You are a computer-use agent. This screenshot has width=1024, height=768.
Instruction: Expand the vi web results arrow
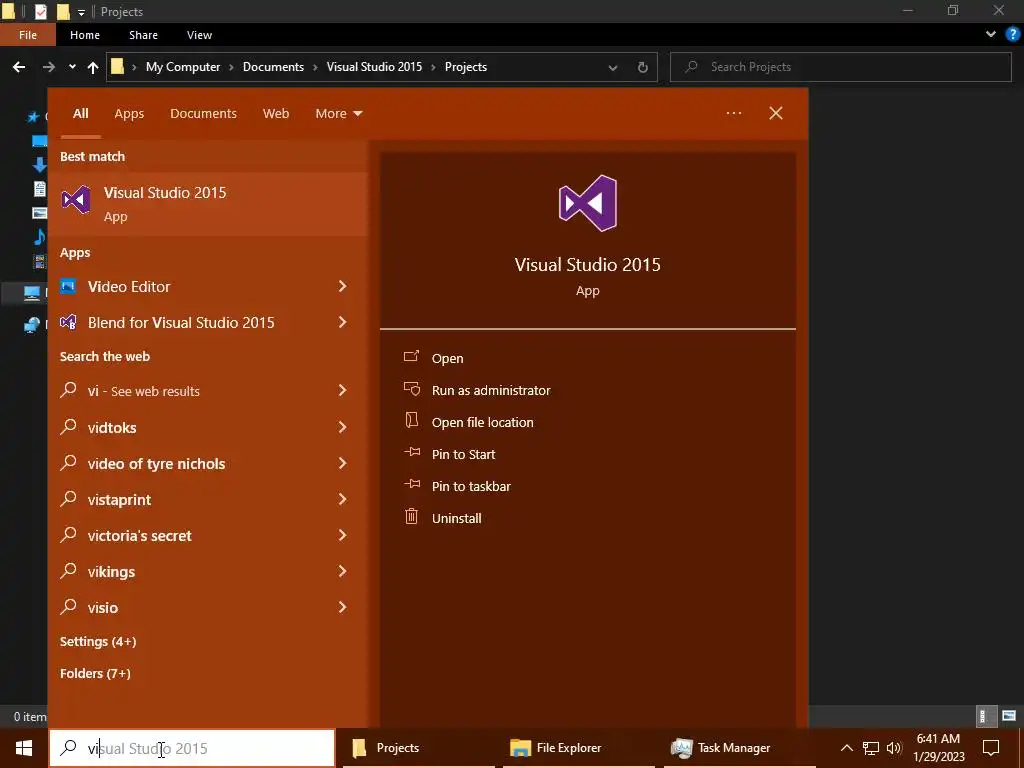[x=342, y=391]
